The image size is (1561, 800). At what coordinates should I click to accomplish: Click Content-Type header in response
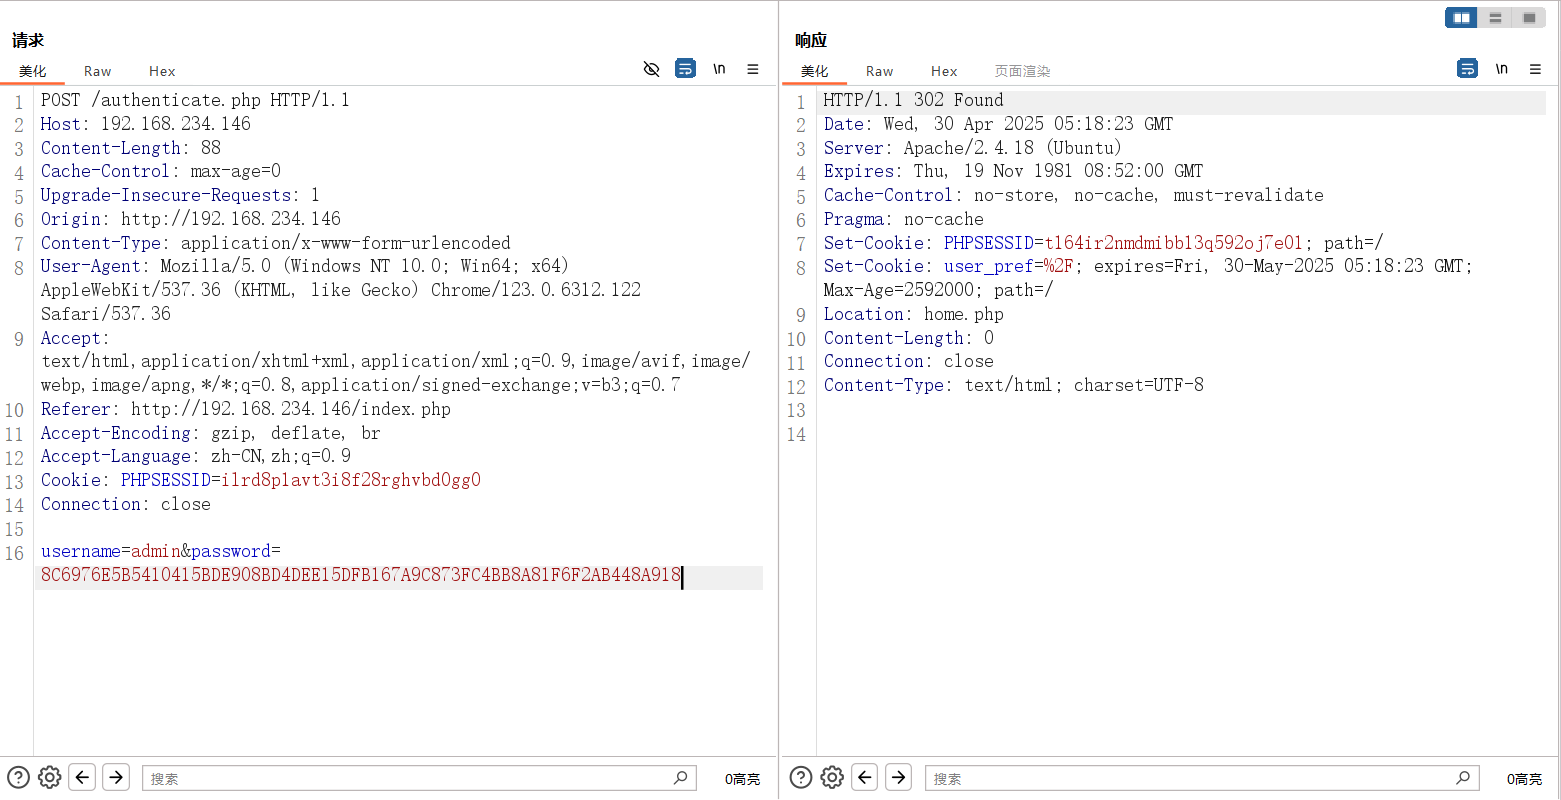pos(1013,385)
